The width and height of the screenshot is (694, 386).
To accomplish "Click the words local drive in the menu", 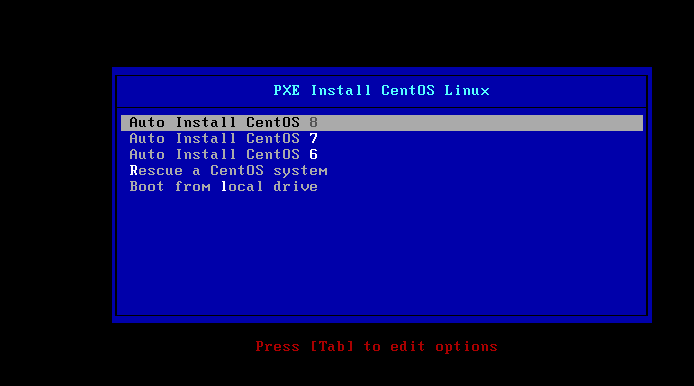I will click(269, 186).
